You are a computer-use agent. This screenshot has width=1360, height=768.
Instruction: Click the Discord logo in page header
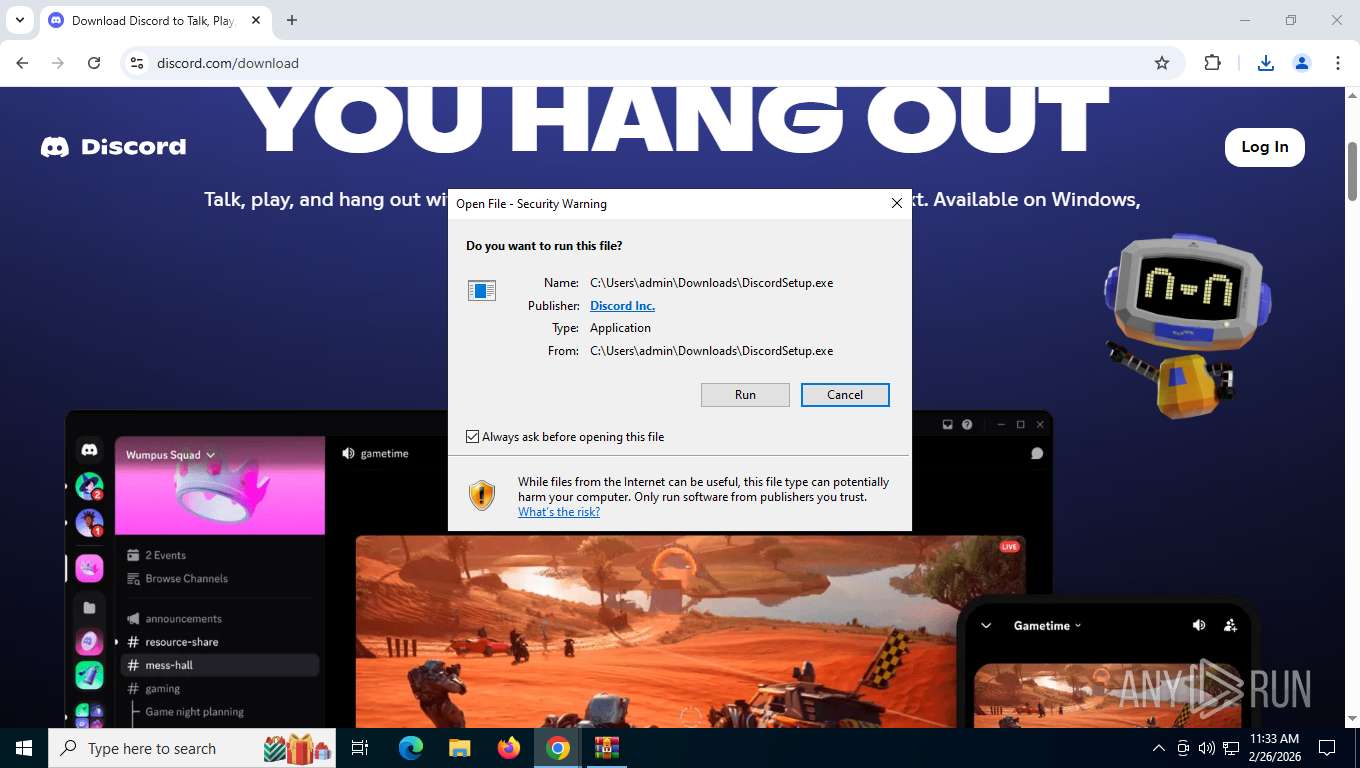[113, 147]
